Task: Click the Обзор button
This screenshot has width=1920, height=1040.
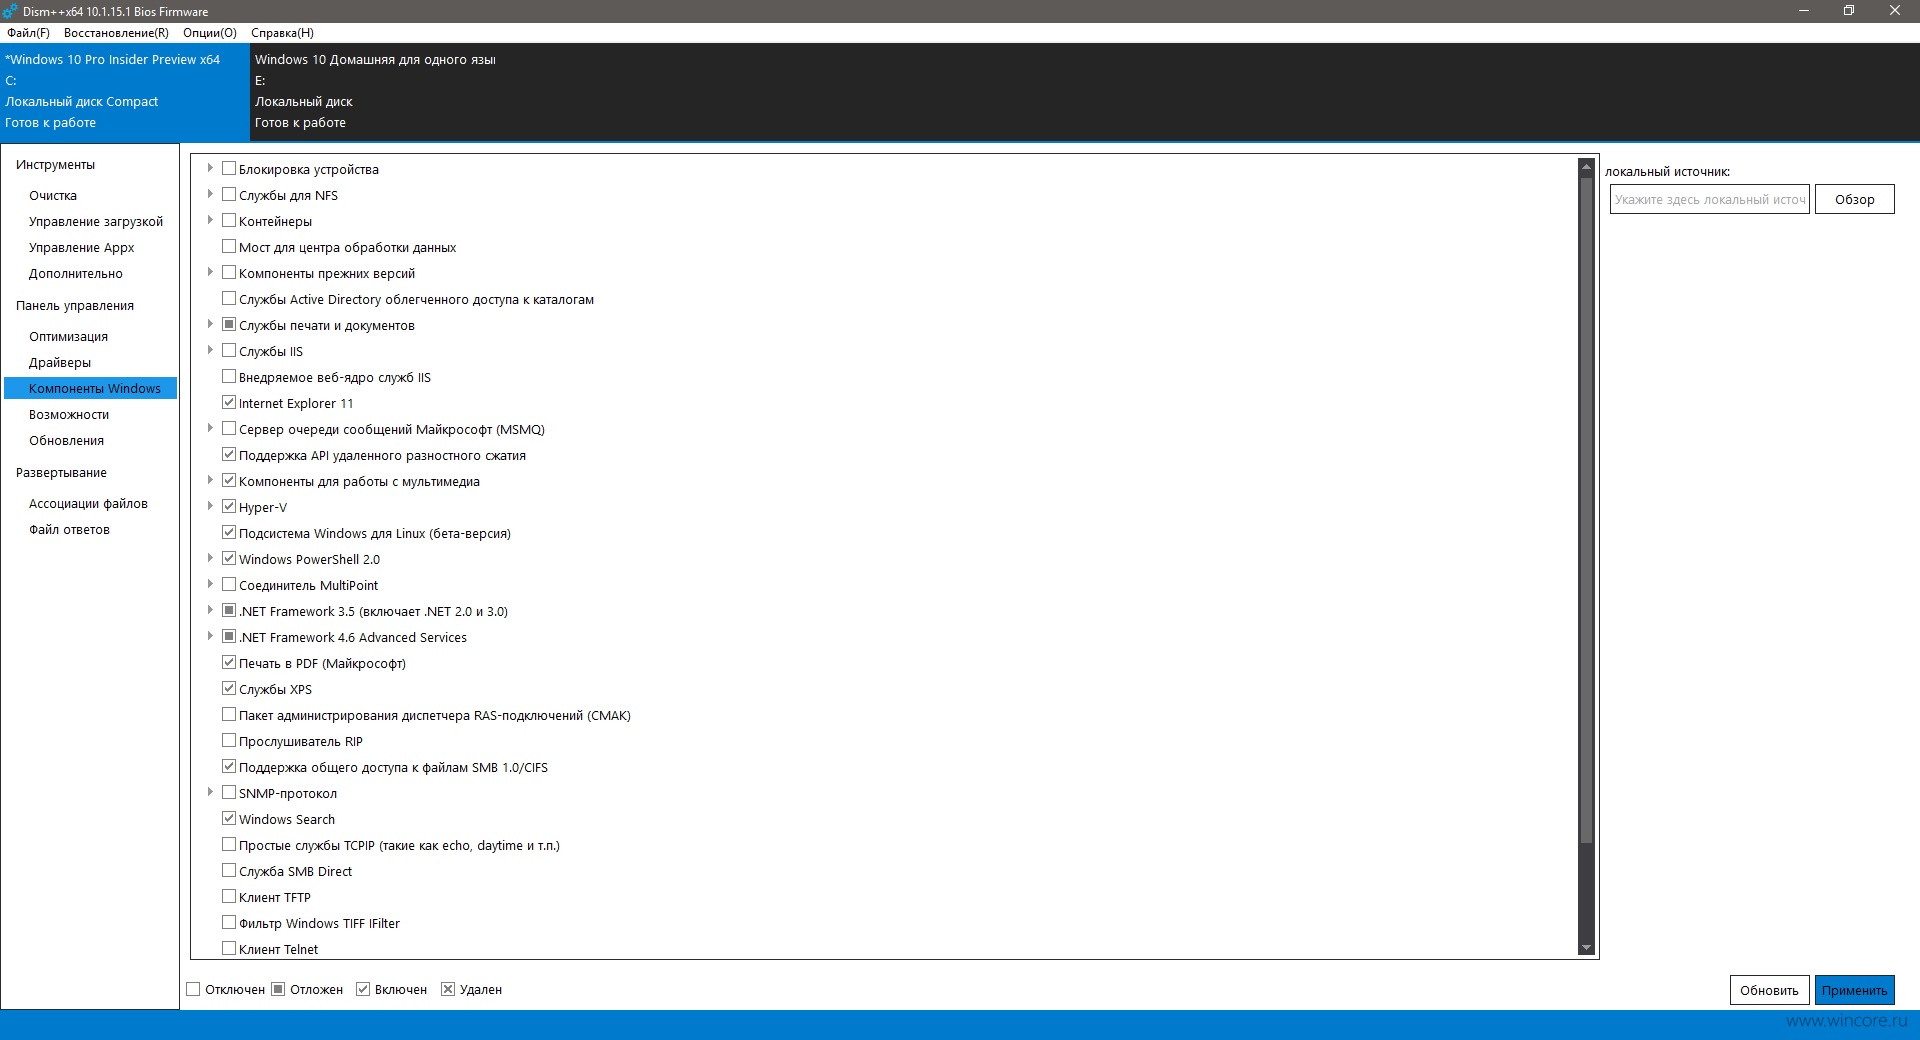Action: tap(1854, 199)
